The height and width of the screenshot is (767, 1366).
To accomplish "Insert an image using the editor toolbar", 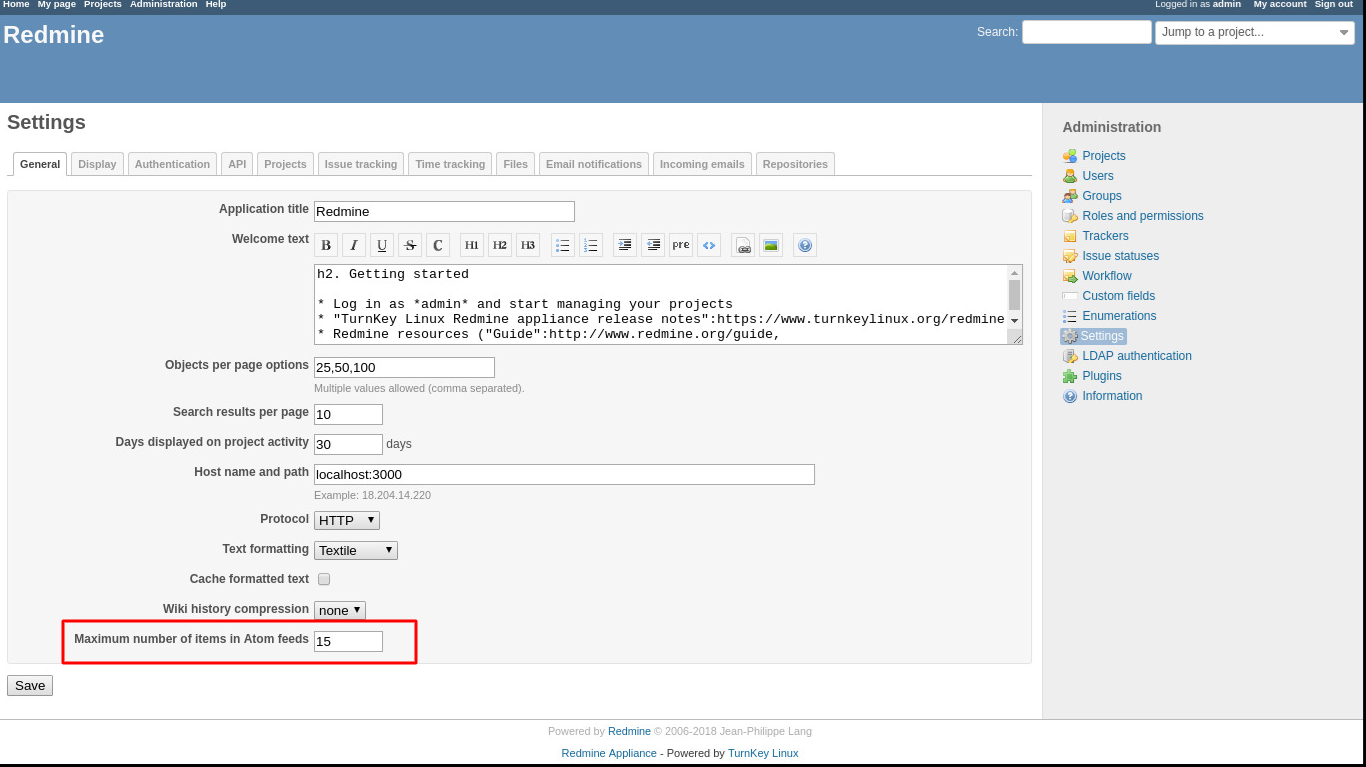I will (771, 244).
